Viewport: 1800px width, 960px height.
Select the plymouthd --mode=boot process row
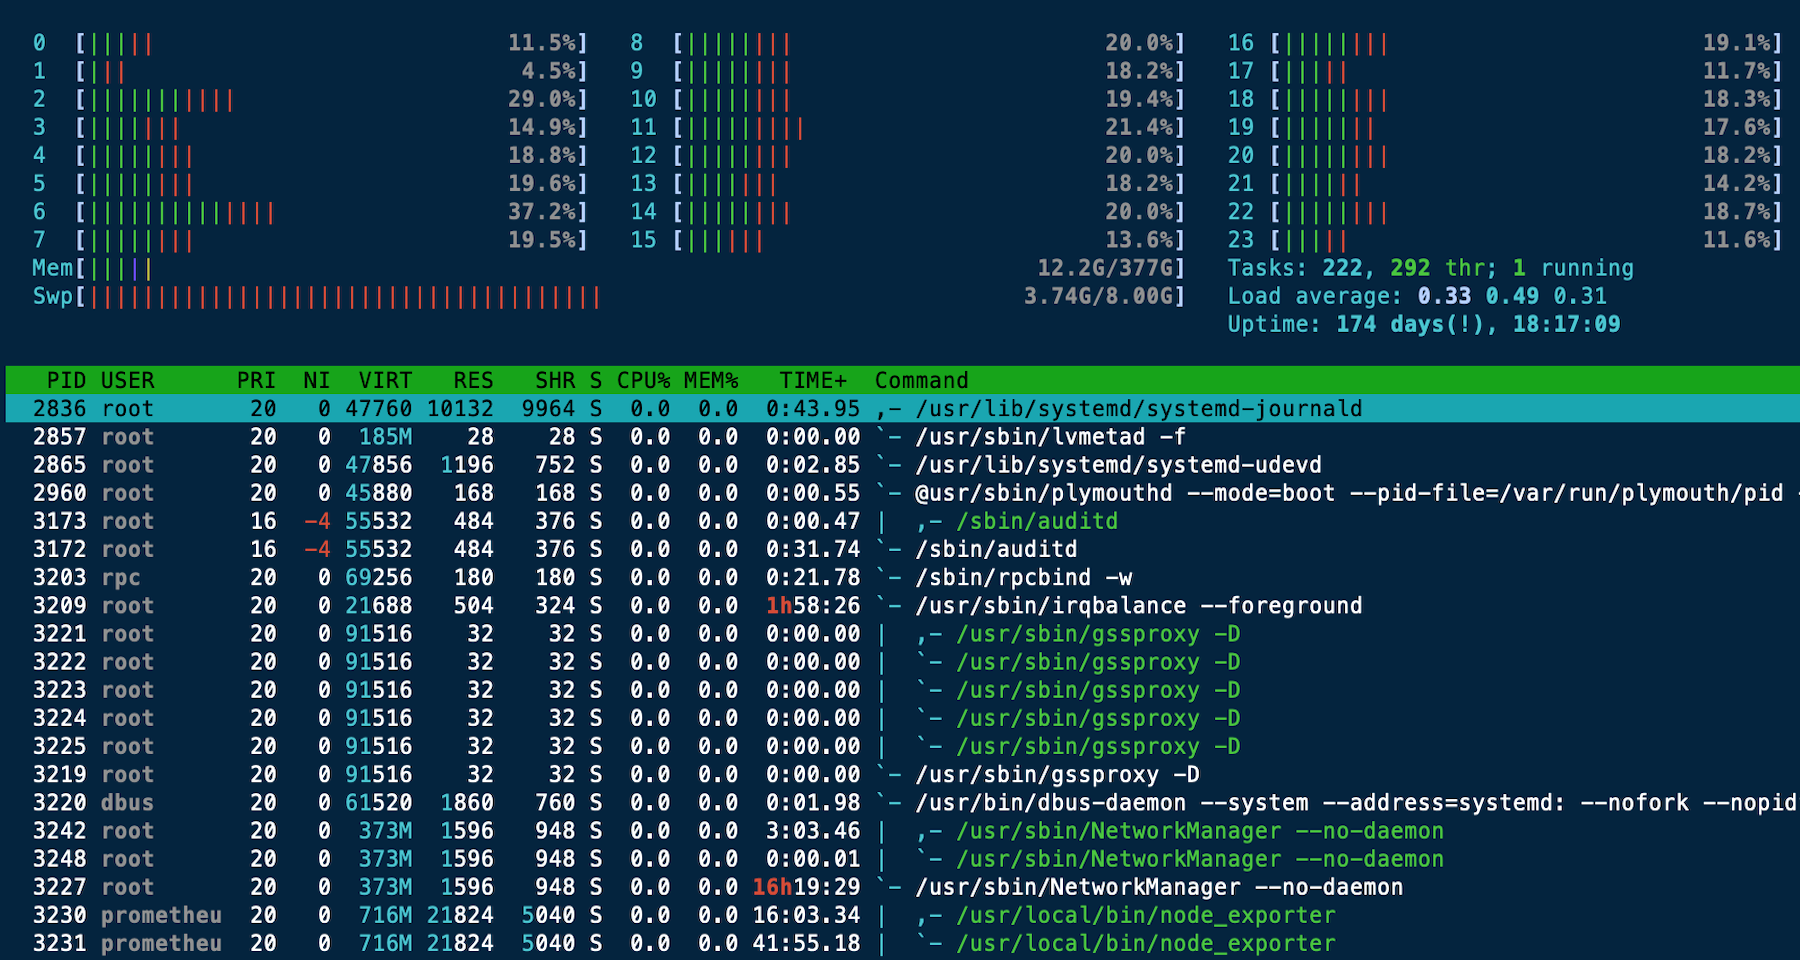pyautogui.click(x=902, y=493)
